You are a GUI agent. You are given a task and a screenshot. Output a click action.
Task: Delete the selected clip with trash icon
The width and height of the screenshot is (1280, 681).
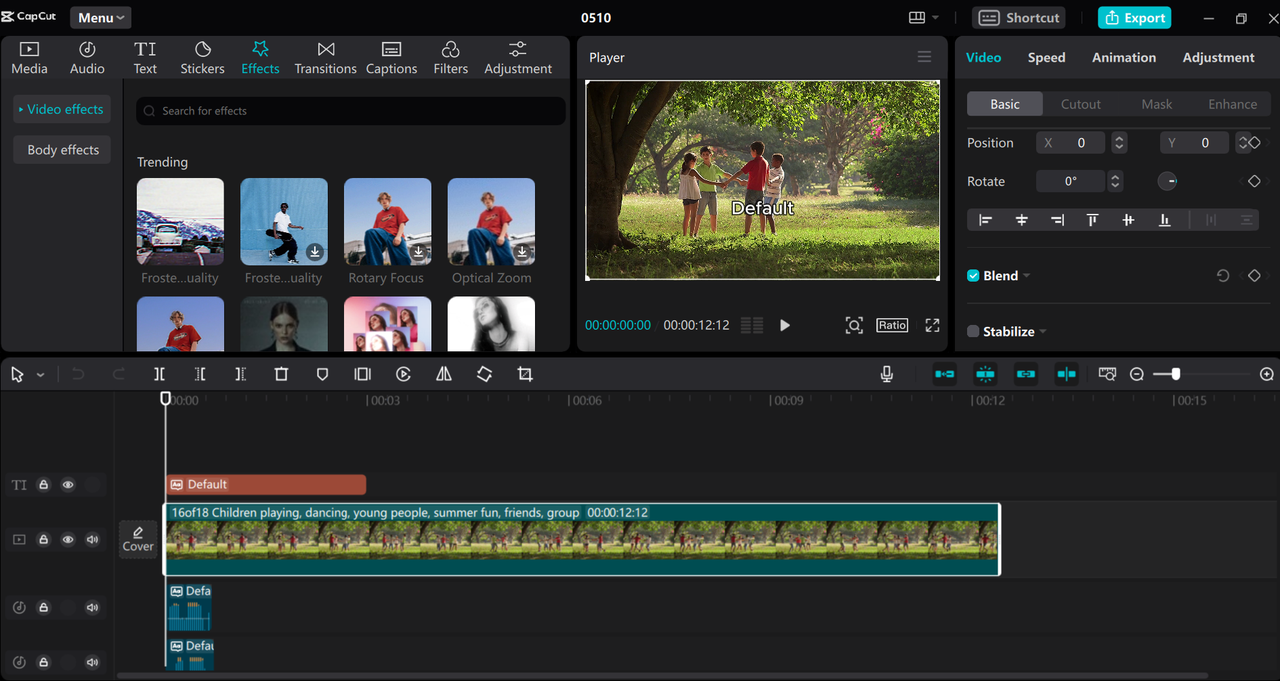[281, 374]
